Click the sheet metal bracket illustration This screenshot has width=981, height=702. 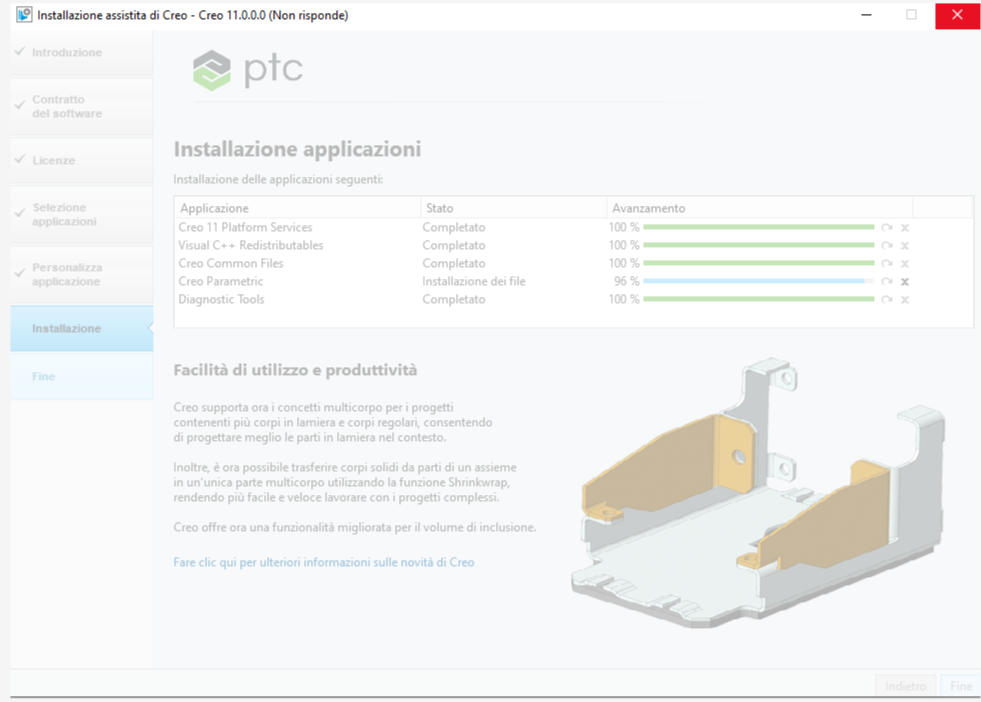pyautogui.click(x=758, y=493)
